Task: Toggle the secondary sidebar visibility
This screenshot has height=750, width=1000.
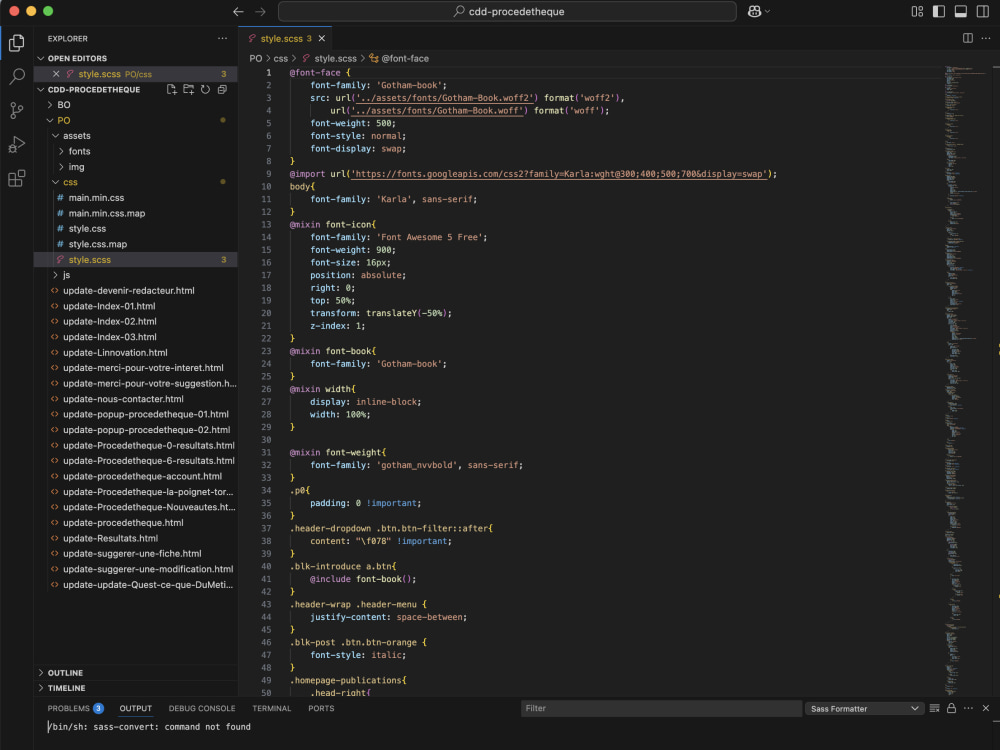Action: (983, 11)
